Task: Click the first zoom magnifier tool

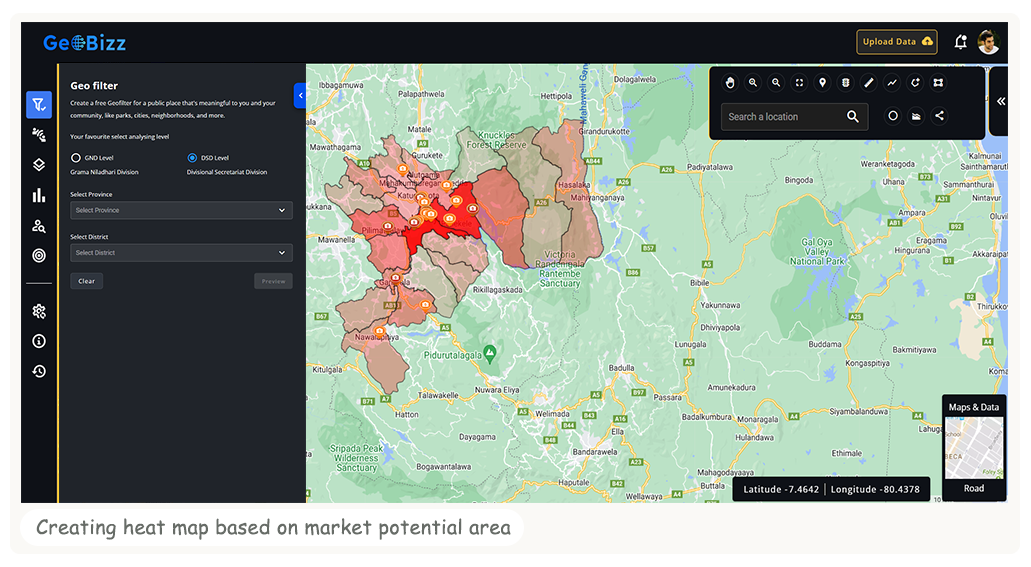Action: [753, 83]
